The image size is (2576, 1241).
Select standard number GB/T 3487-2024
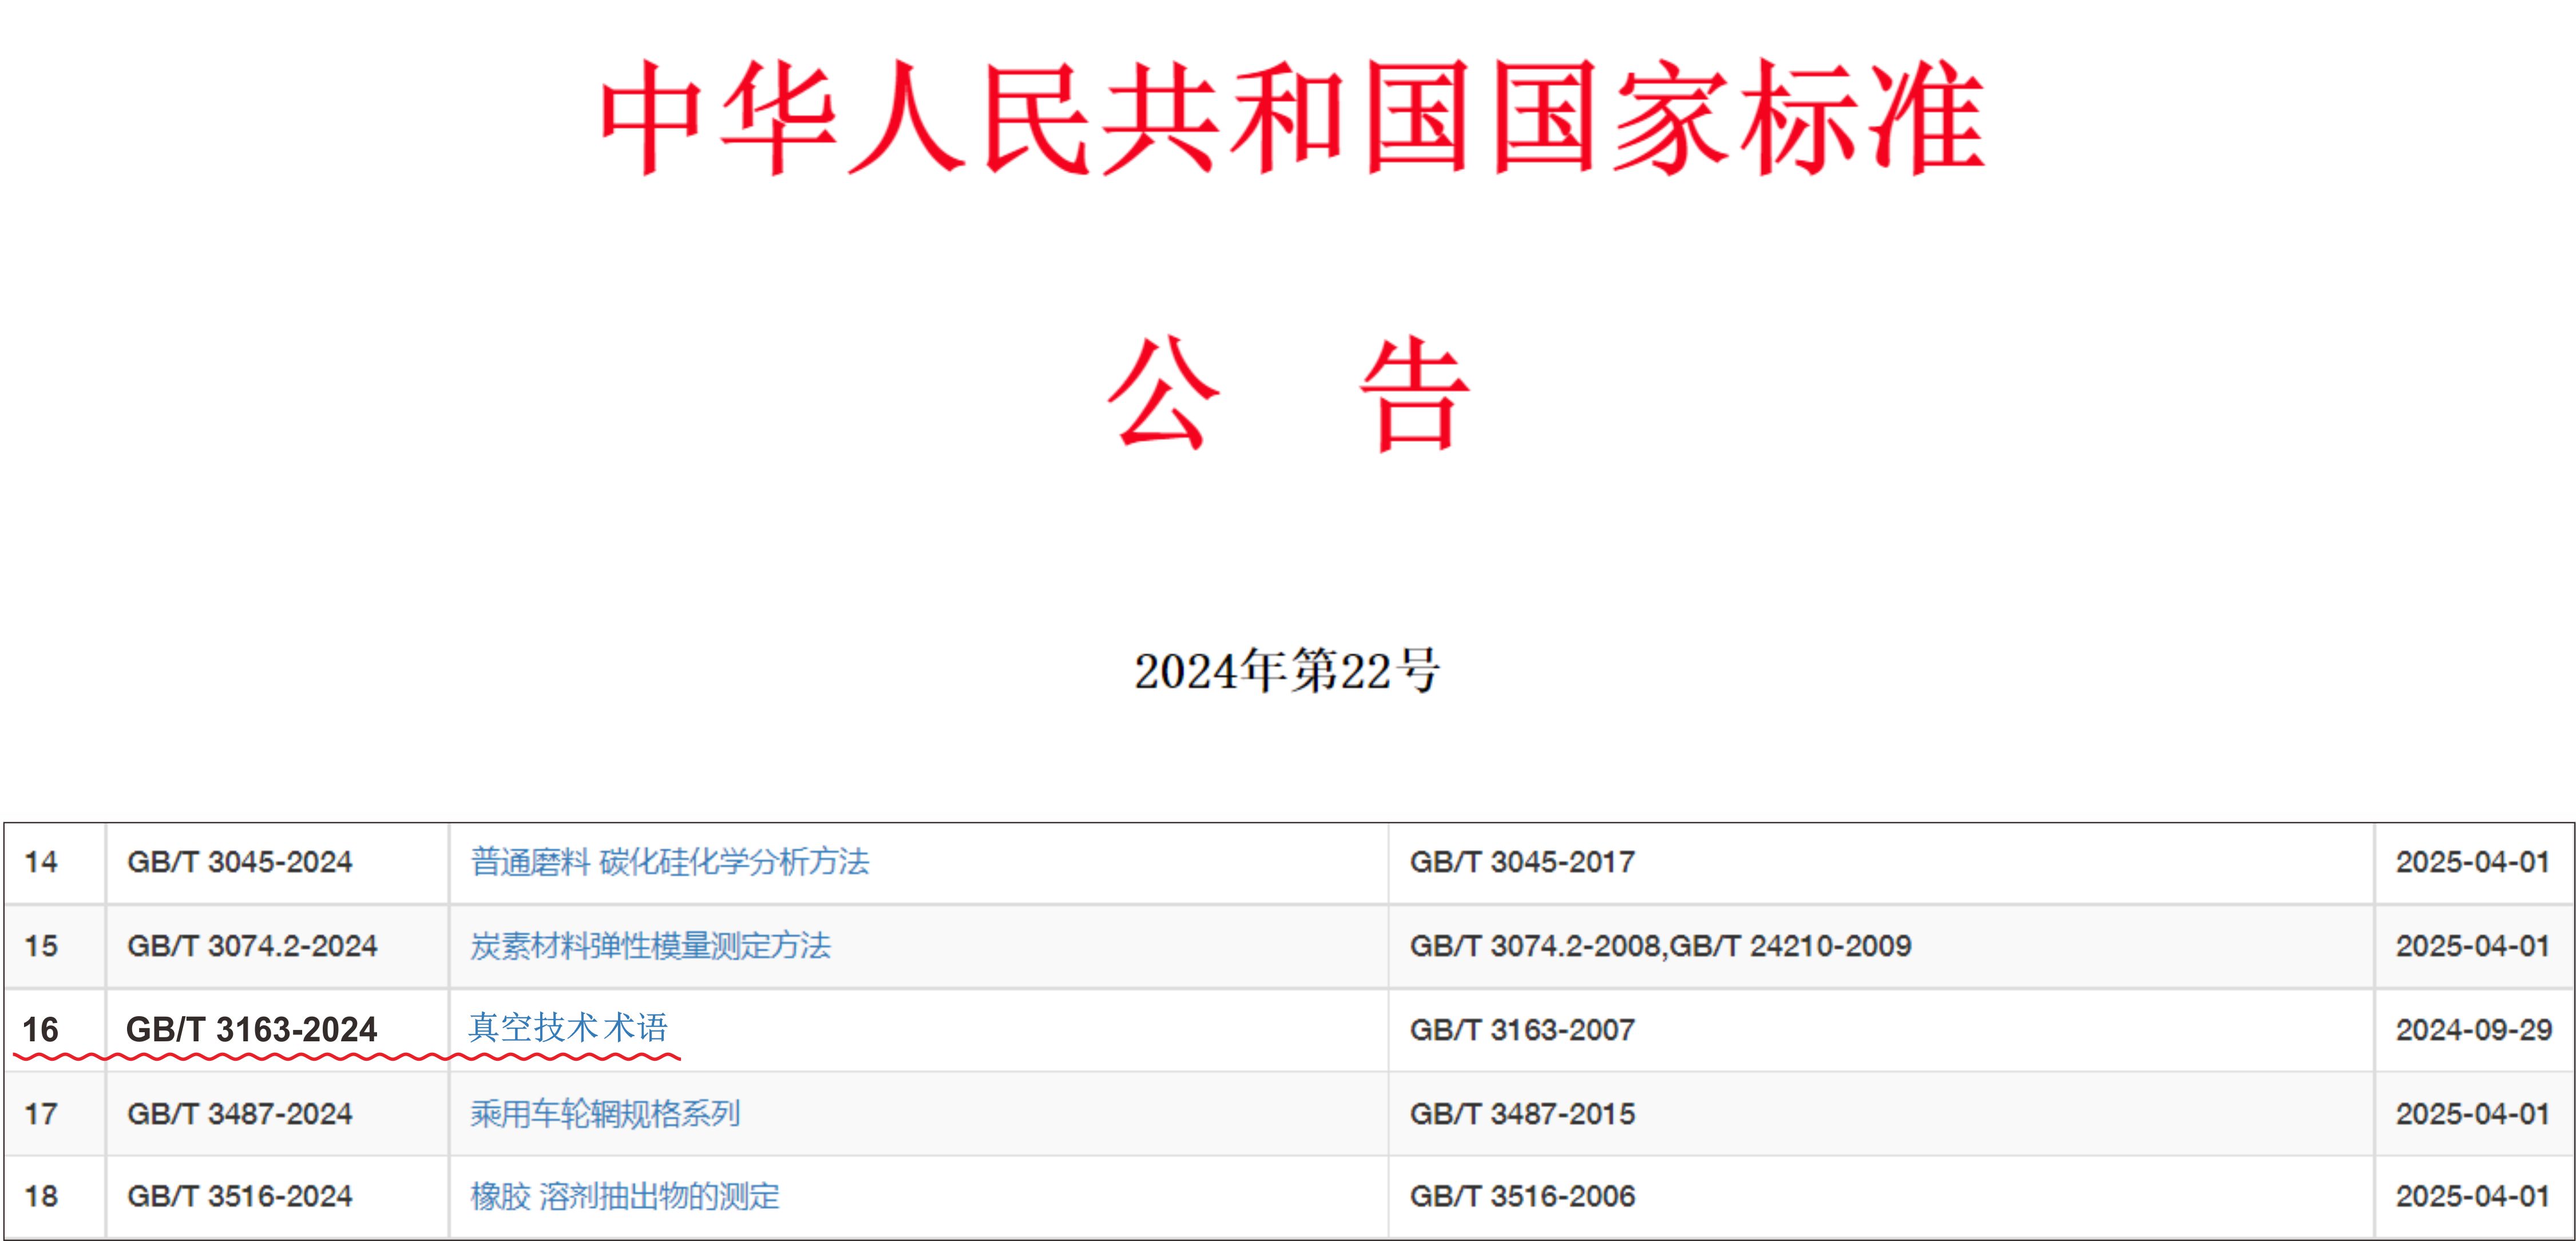click(239, 1114)
